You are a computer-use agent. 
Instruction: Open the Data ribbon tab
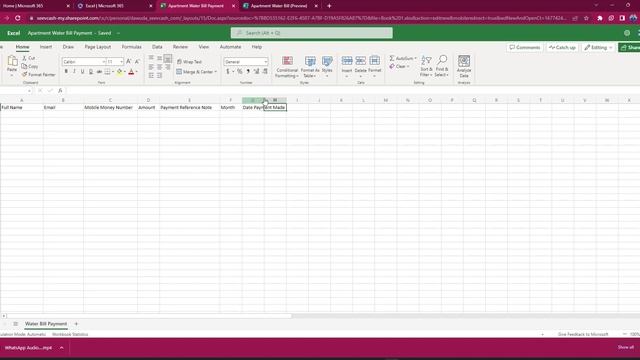(157, 47)
